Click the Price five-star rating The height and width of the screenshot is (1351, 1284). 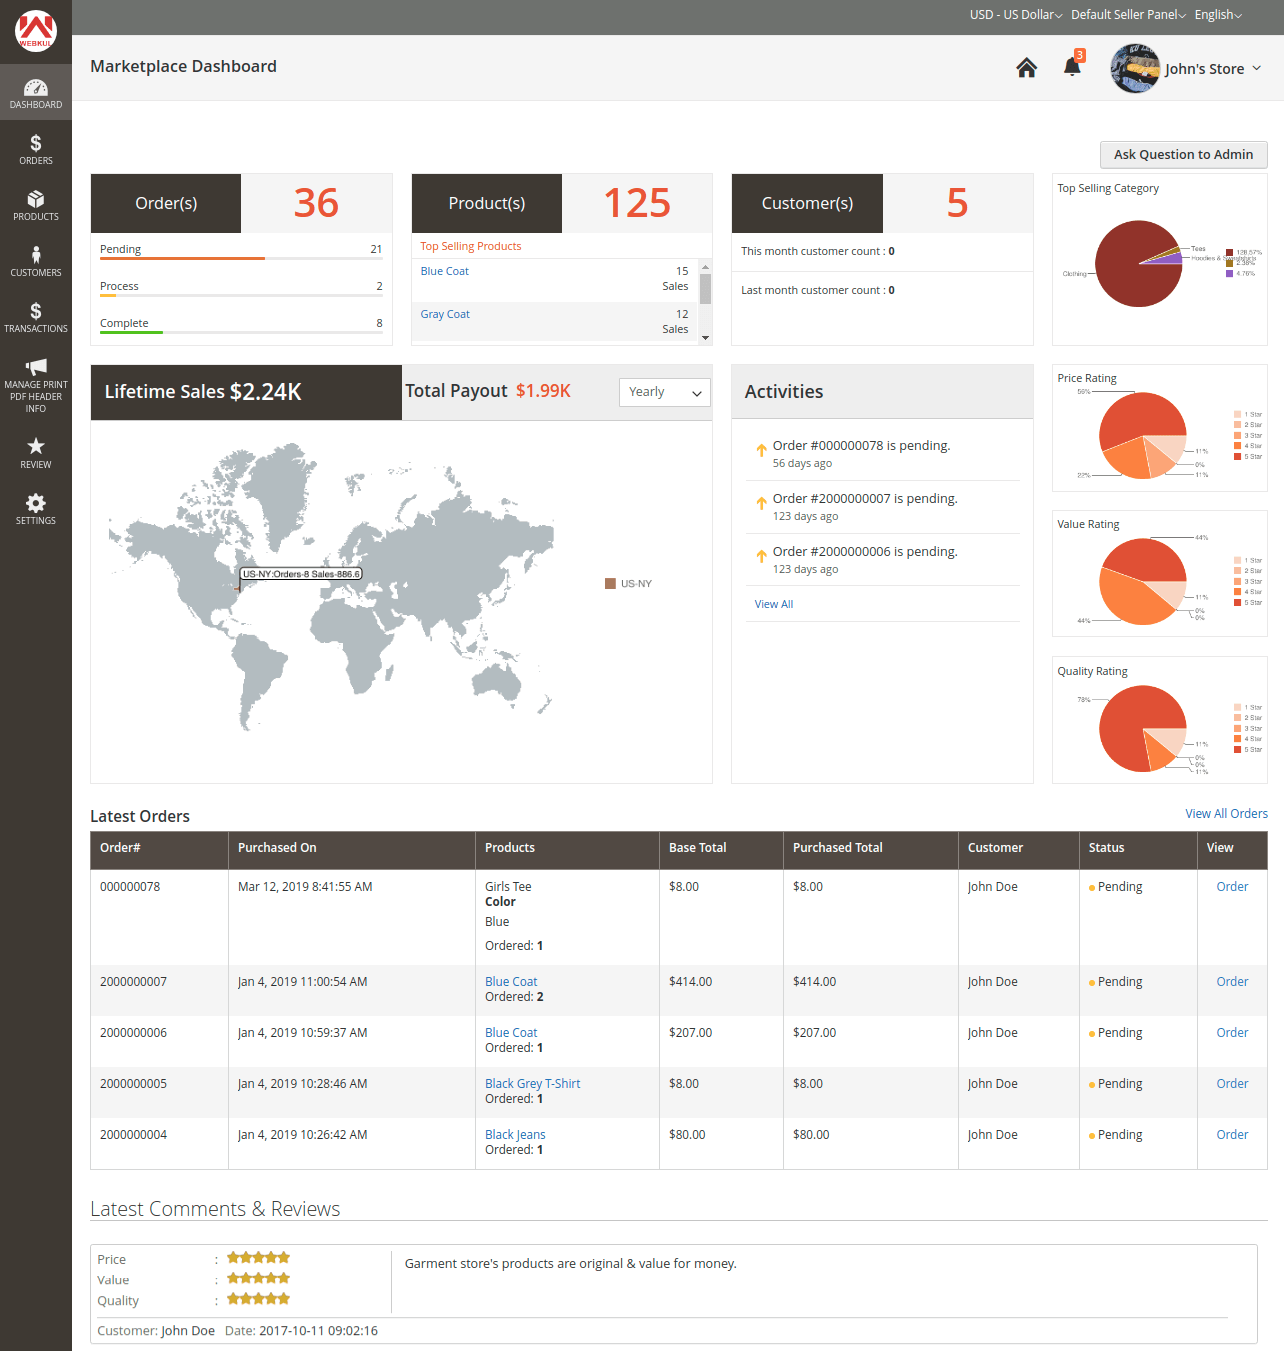coord(258,1258)
